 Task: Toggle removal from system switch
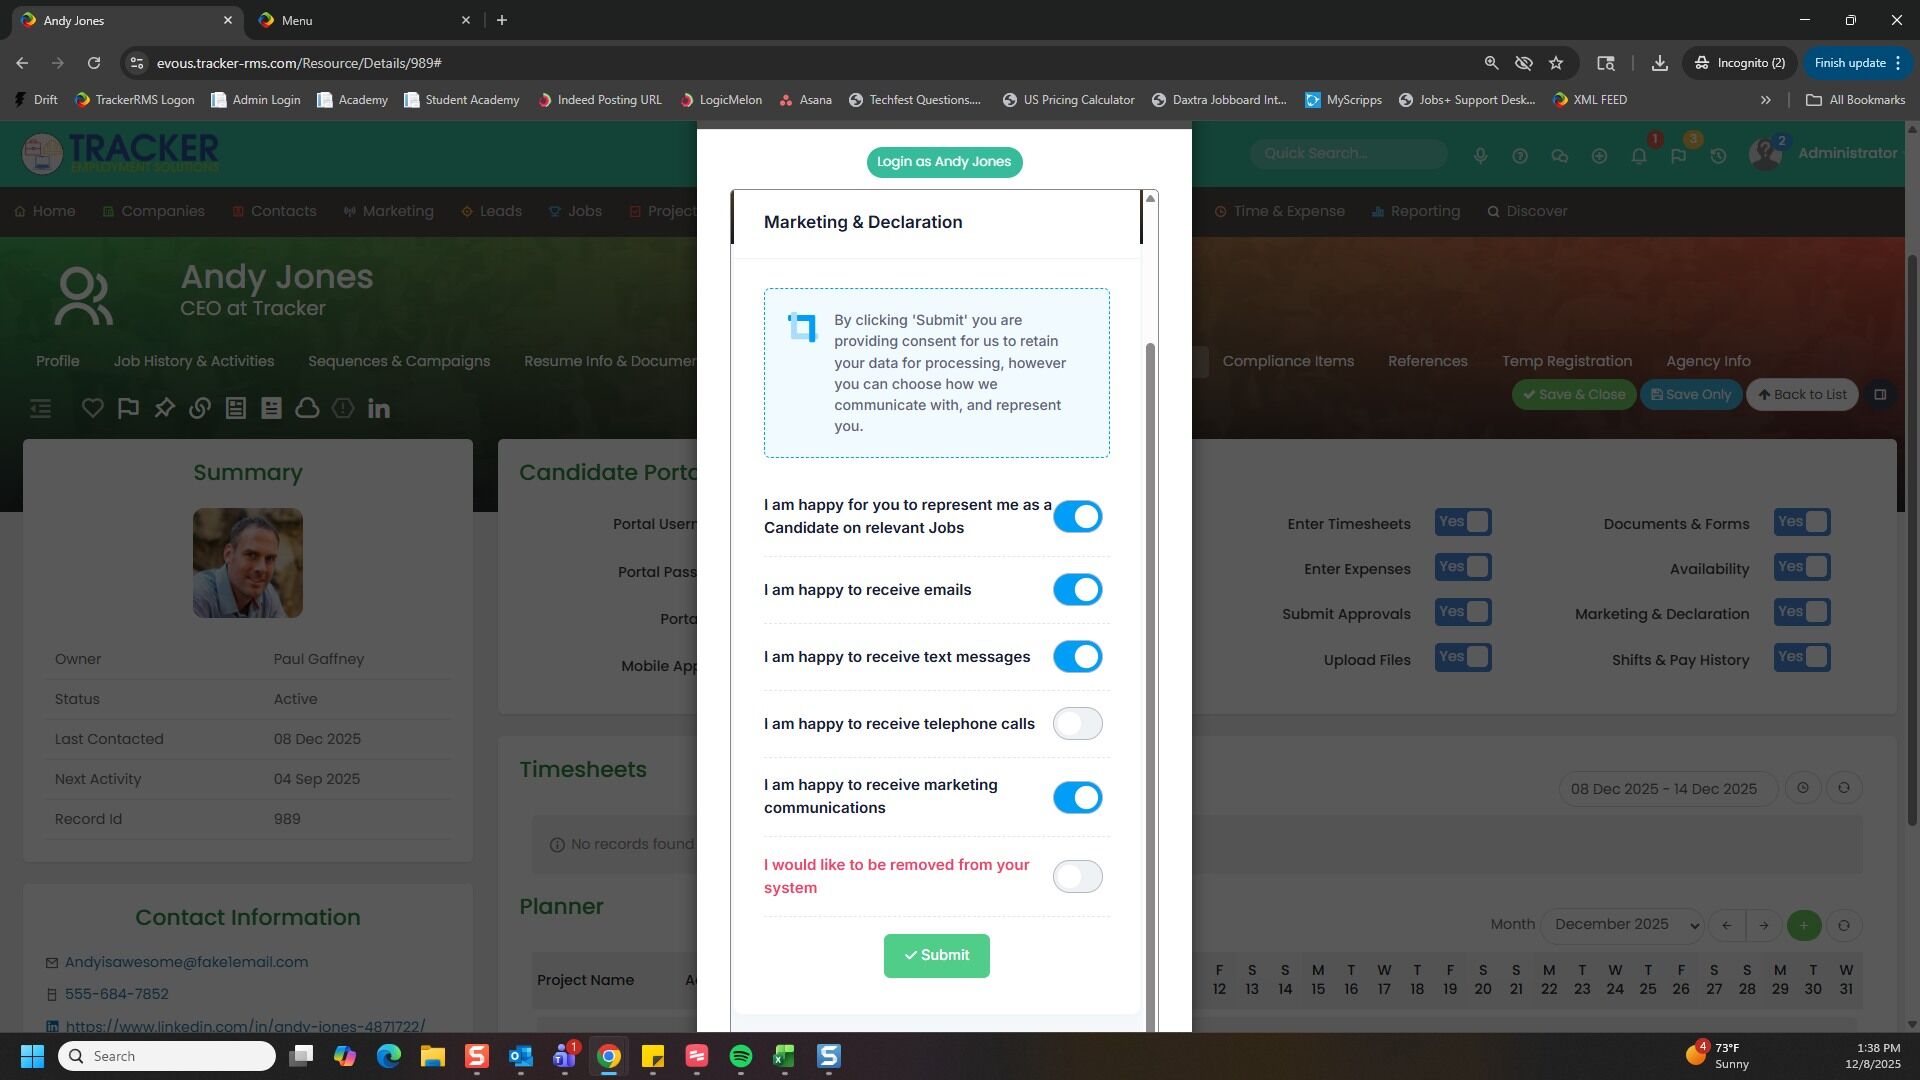[1077, 877]
